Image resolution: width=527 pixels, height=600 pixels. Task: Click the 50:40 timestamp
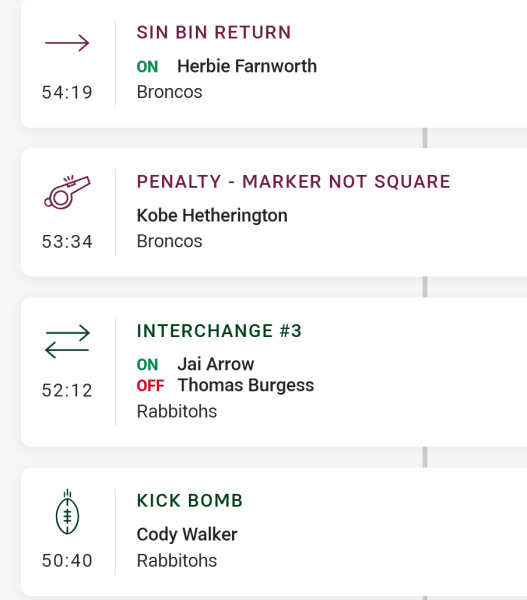(67, 561)
